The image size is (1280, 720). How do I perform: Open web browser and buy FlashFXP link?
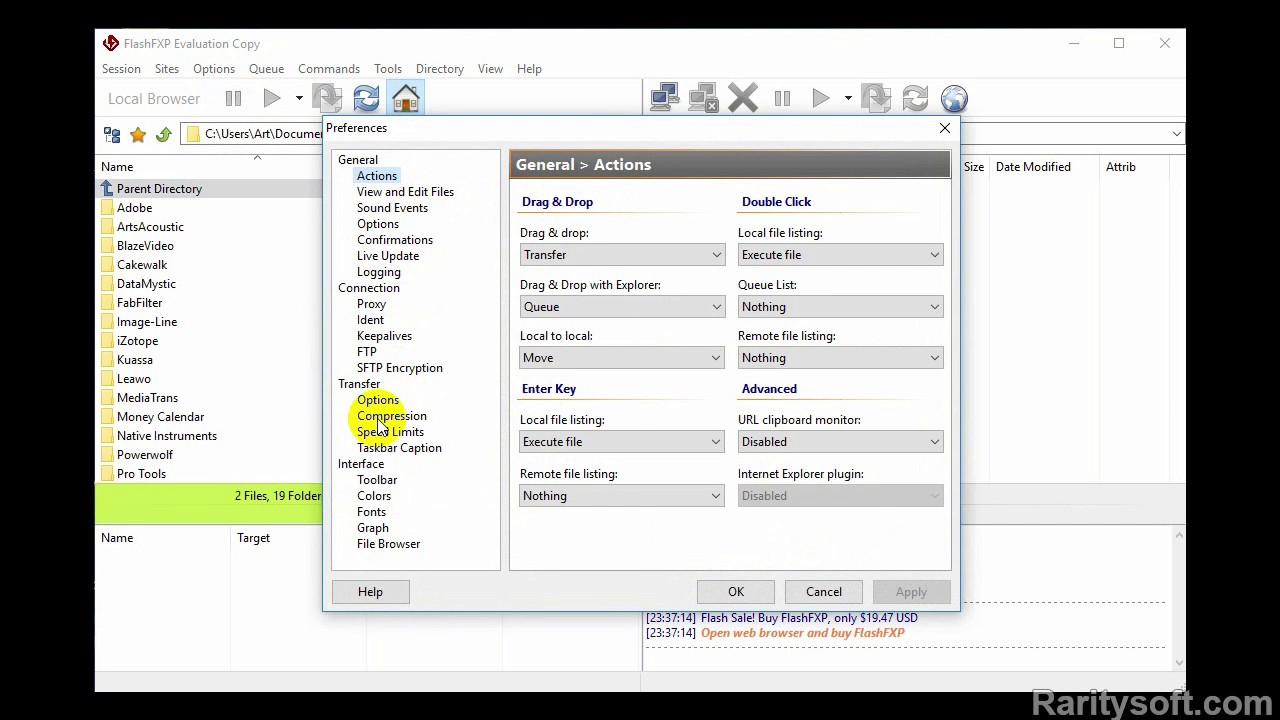pos(802,633)
